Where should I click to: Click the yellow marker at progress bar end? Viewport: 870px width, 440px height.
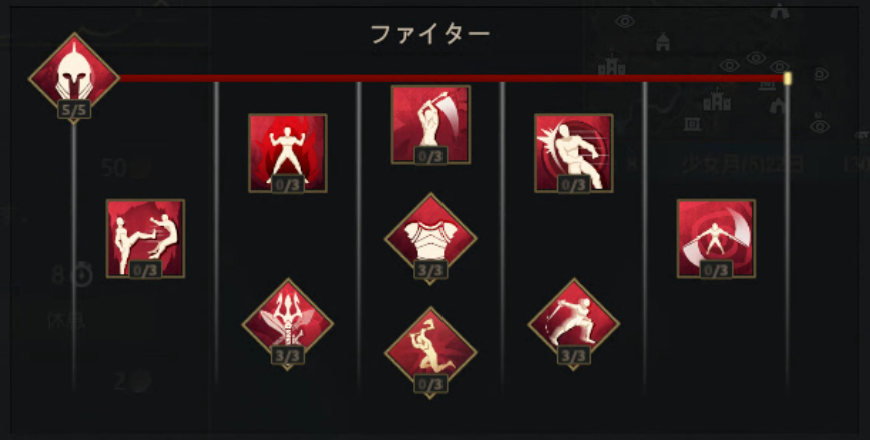click(787, 78)
